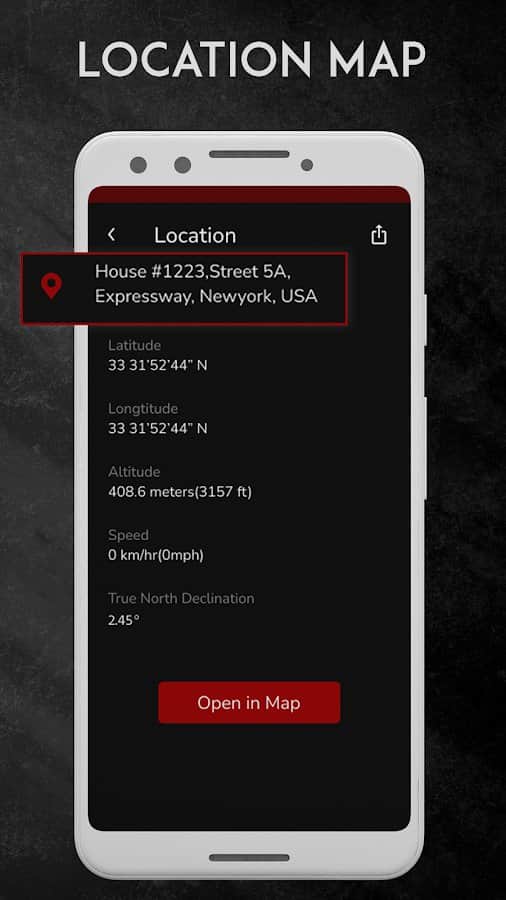Select the 0 km/hr speed value
The height and width of the screenshot is (900, 506).
pos(155,555)
